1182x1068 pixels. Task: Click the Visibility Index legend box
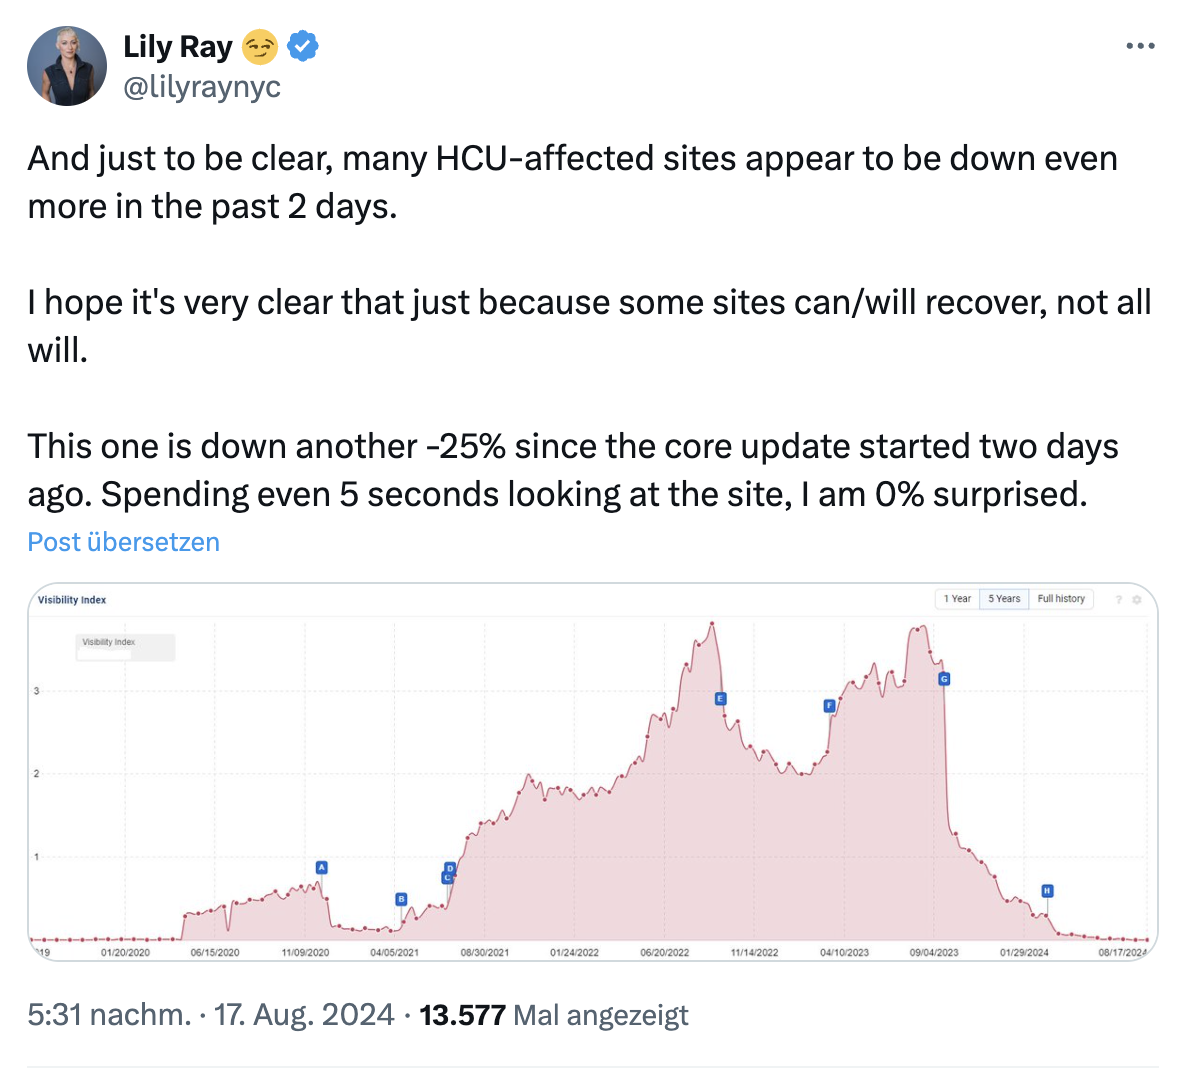123,647
